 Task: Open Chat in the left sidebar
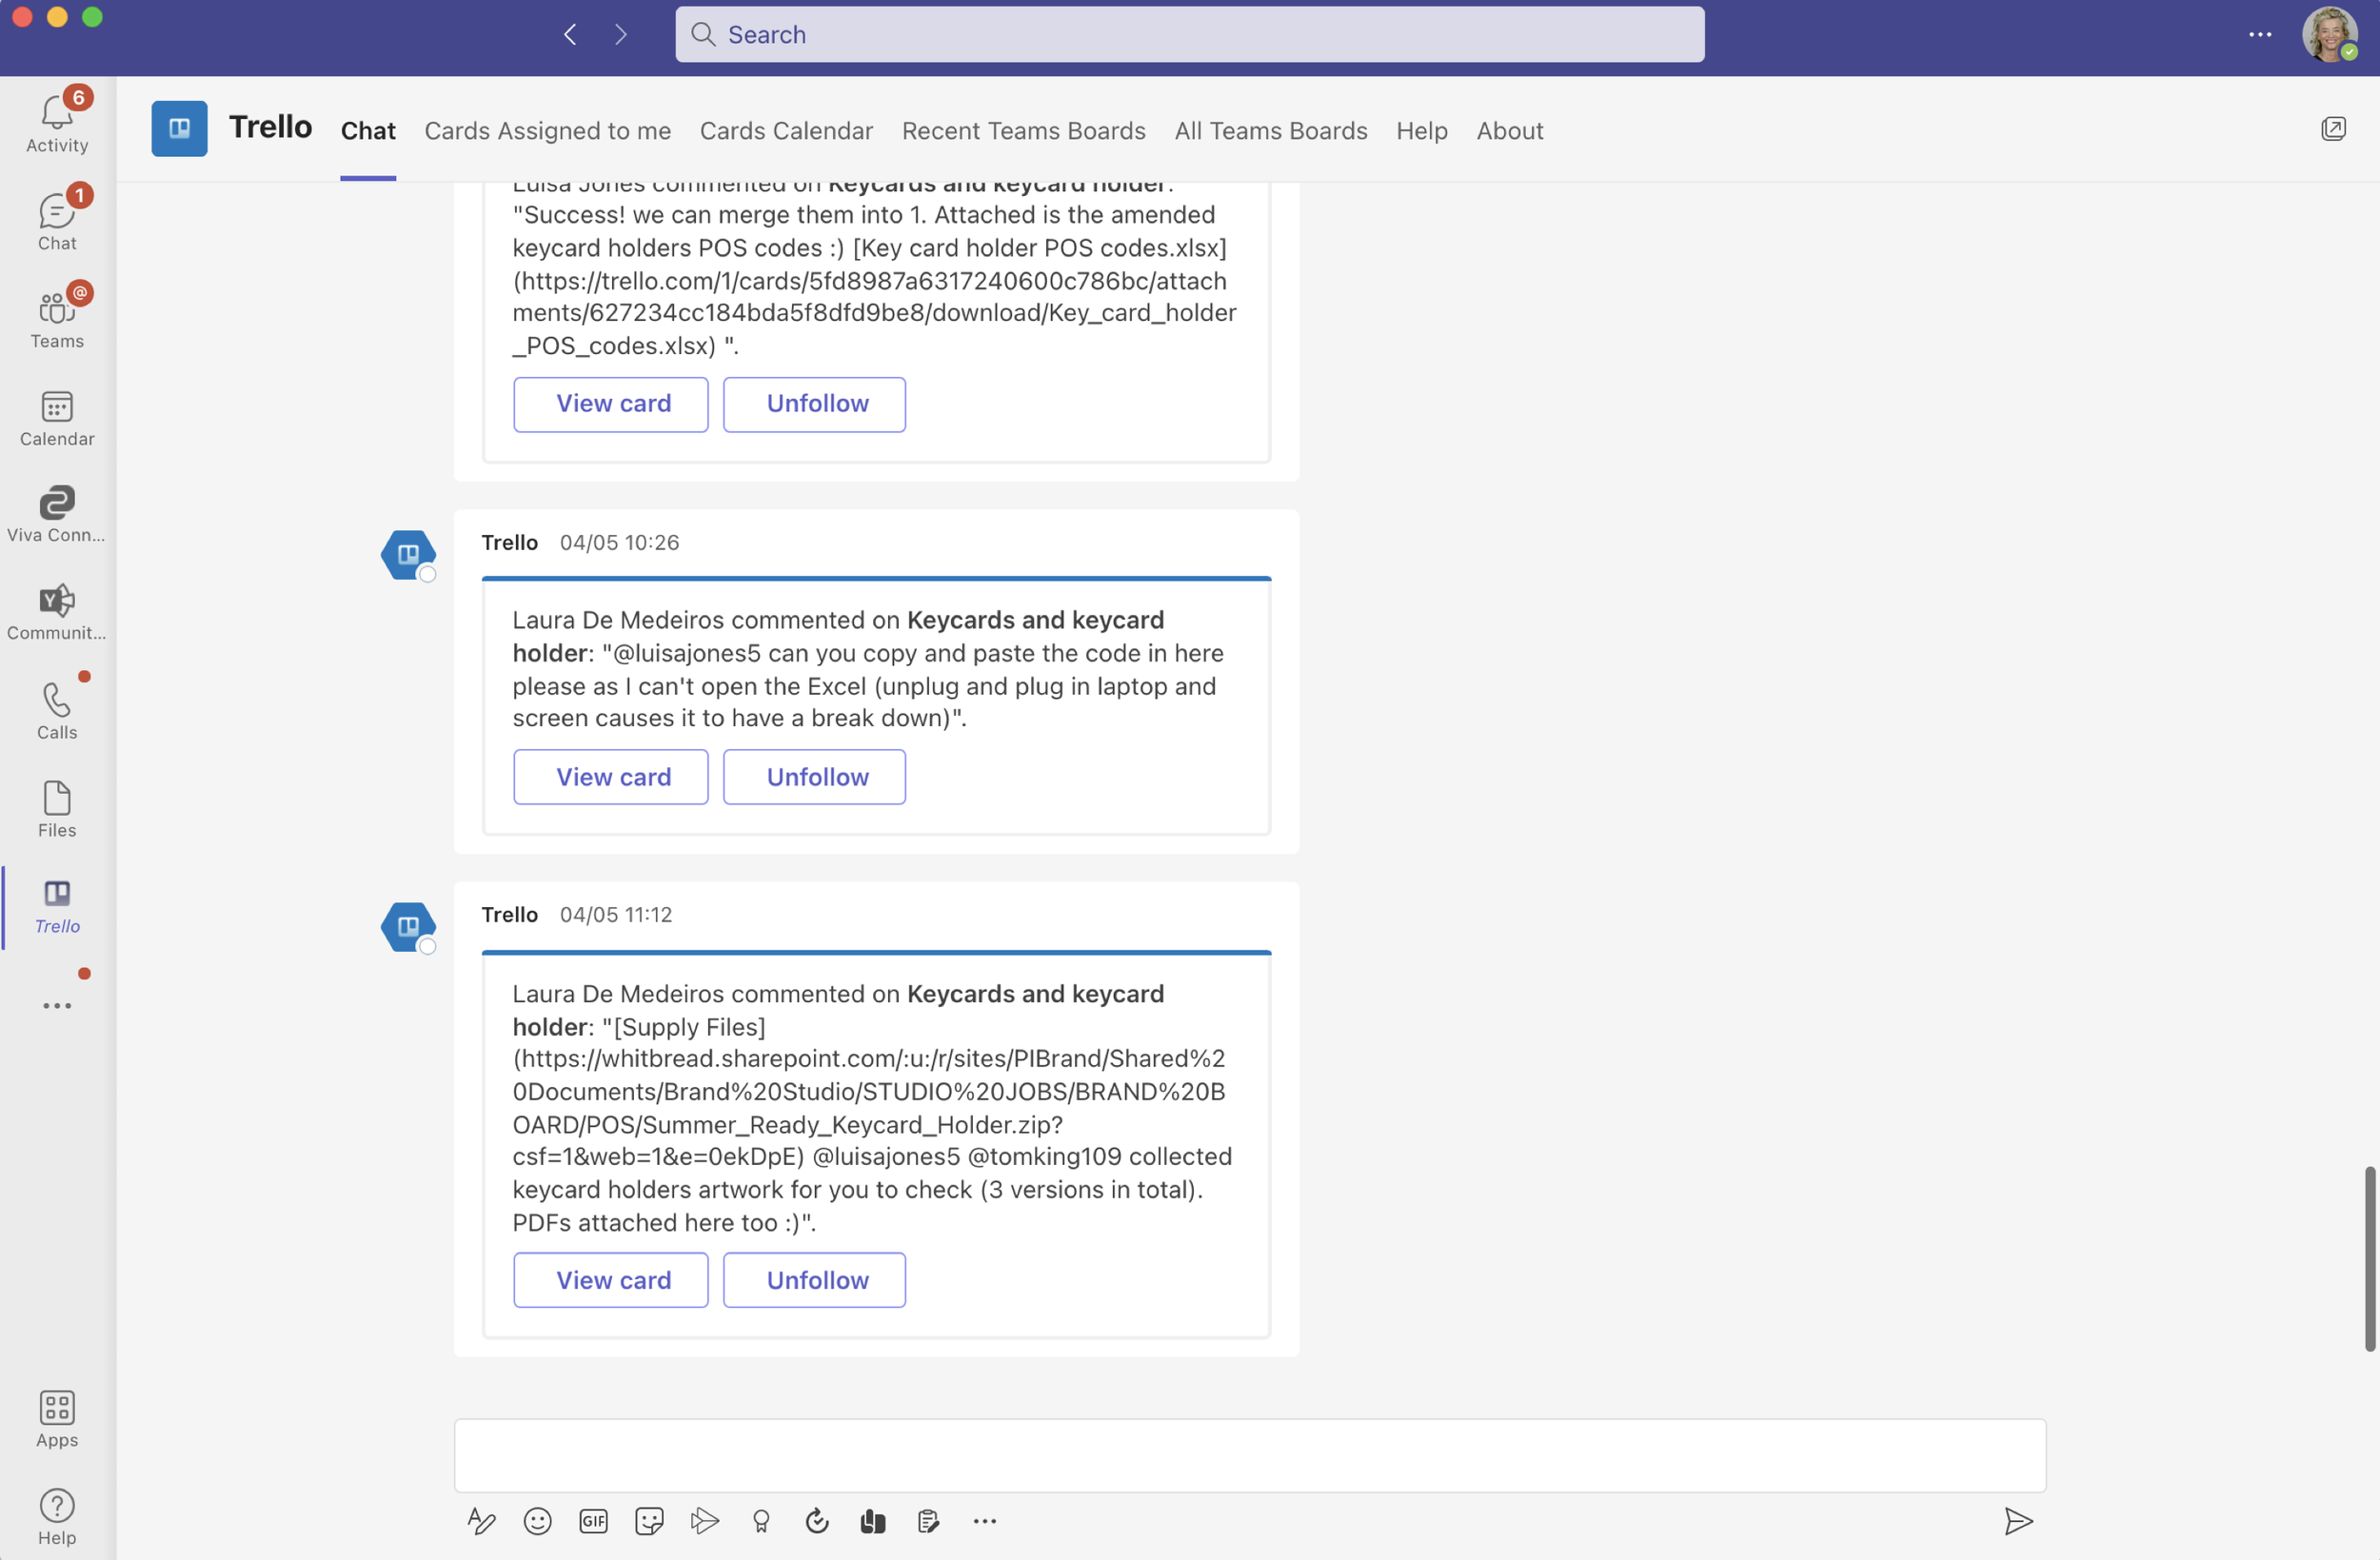click(57, 222)
